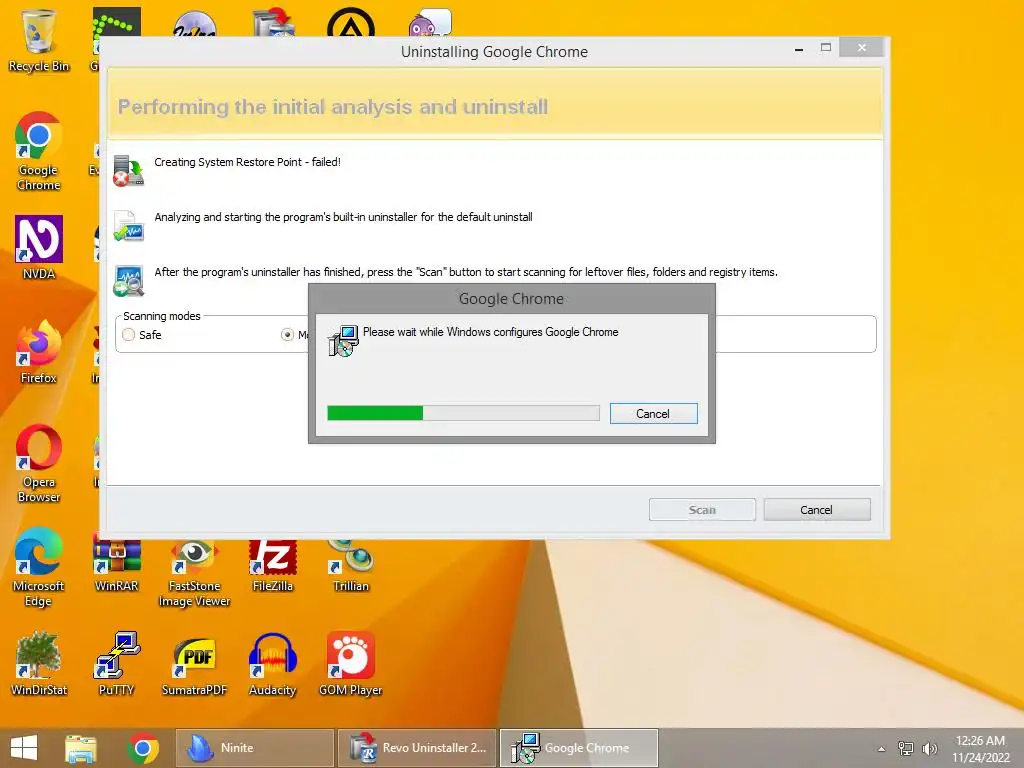Open the WinRAR desktop icon
1024x768 pixels.
pyautogui.click(x=116, y=563)
